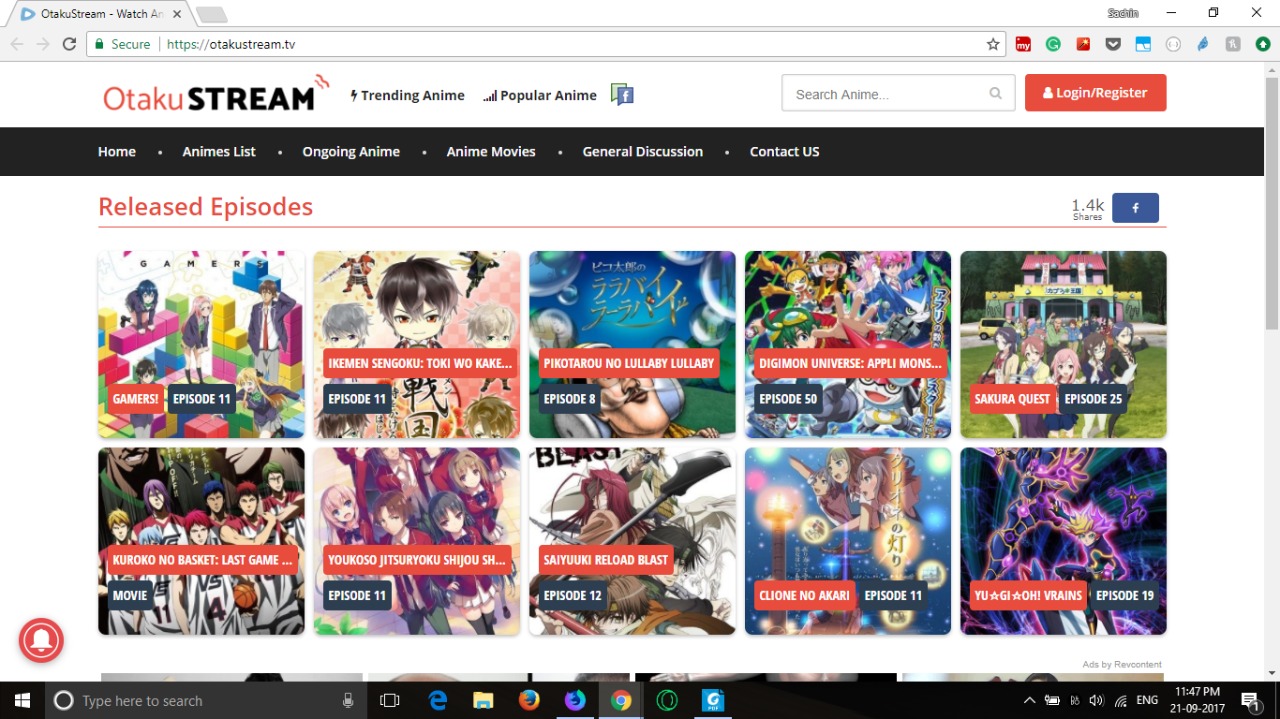Screen dimensions: 1280x719
Task: Click the Secure padlock site info
Action: click(x=120, y=44)
